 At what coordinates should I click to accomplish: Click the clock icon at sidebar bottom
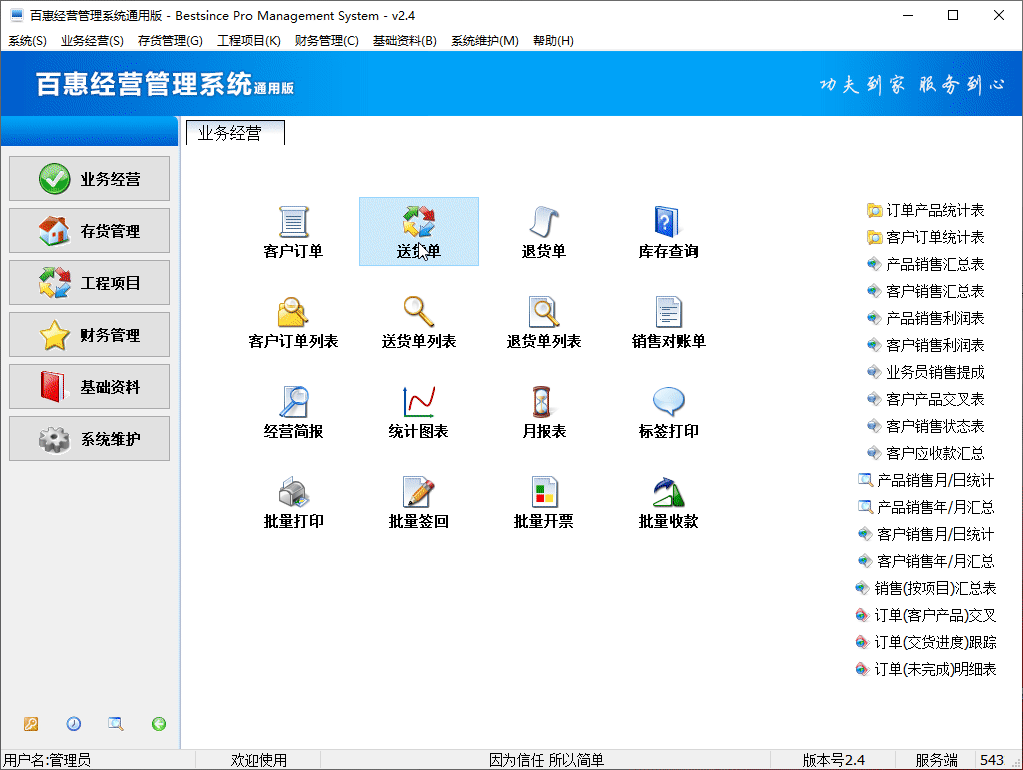pyautogui.click(x=74, y=724)
